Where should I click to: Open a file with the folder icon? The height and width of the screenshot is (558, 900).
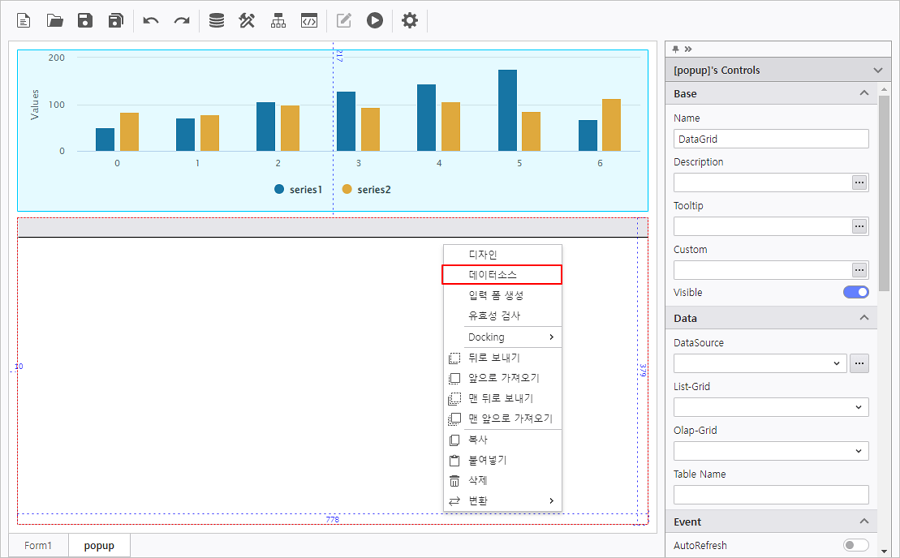(x=55, y=20)
